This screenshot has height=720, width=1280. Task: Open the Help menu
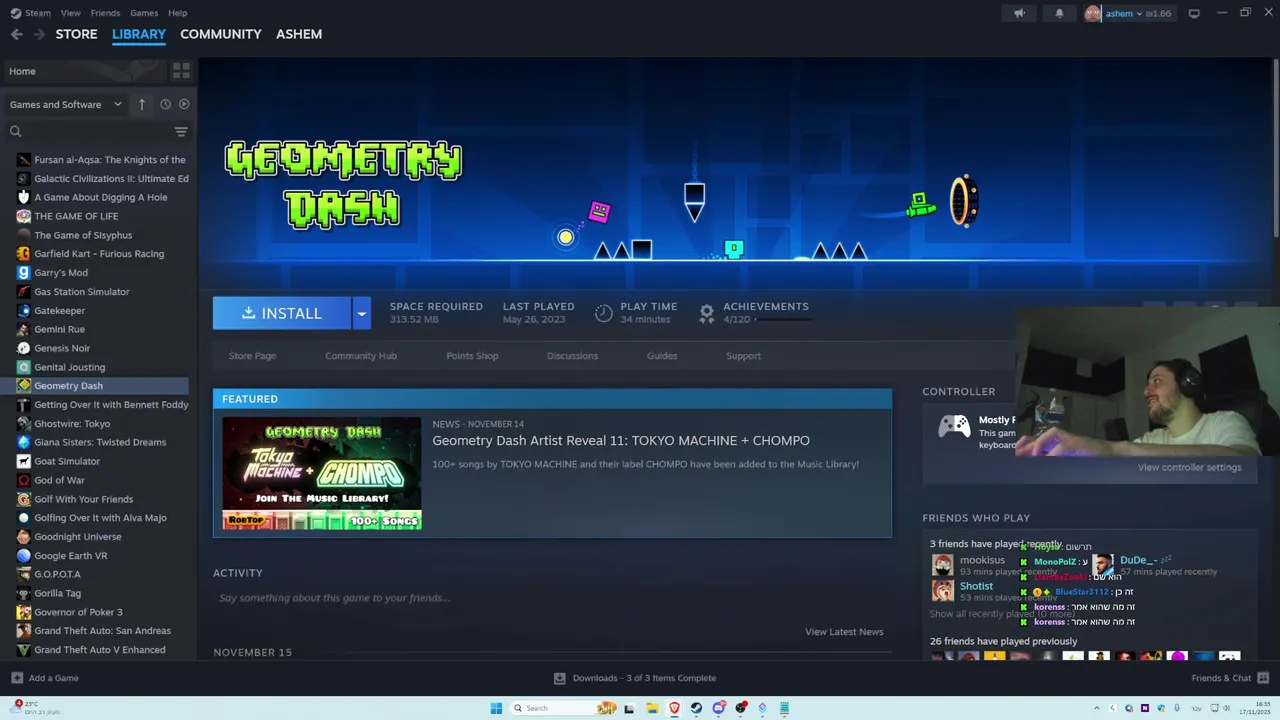(x=178, y=13)
